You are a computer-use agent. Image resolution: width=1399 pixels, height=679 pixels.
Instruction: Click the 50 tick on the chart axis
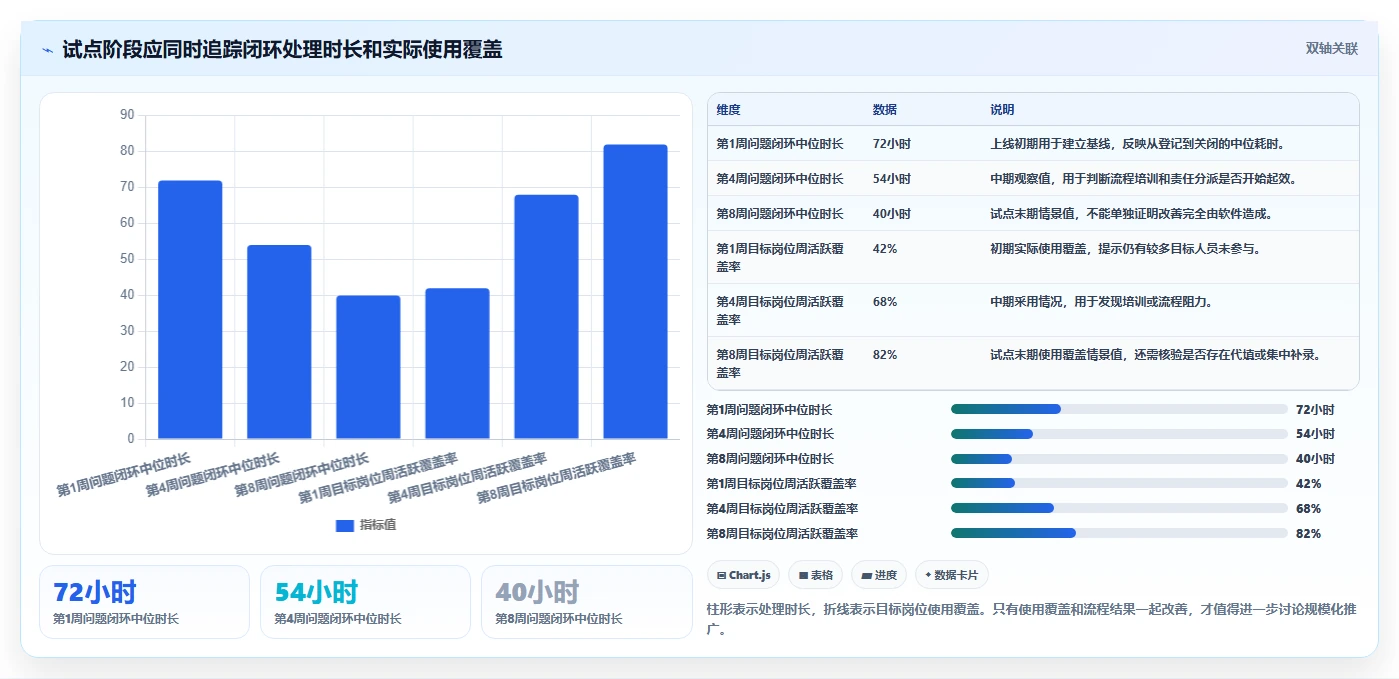pyautogui.click(x=126, y=259)
